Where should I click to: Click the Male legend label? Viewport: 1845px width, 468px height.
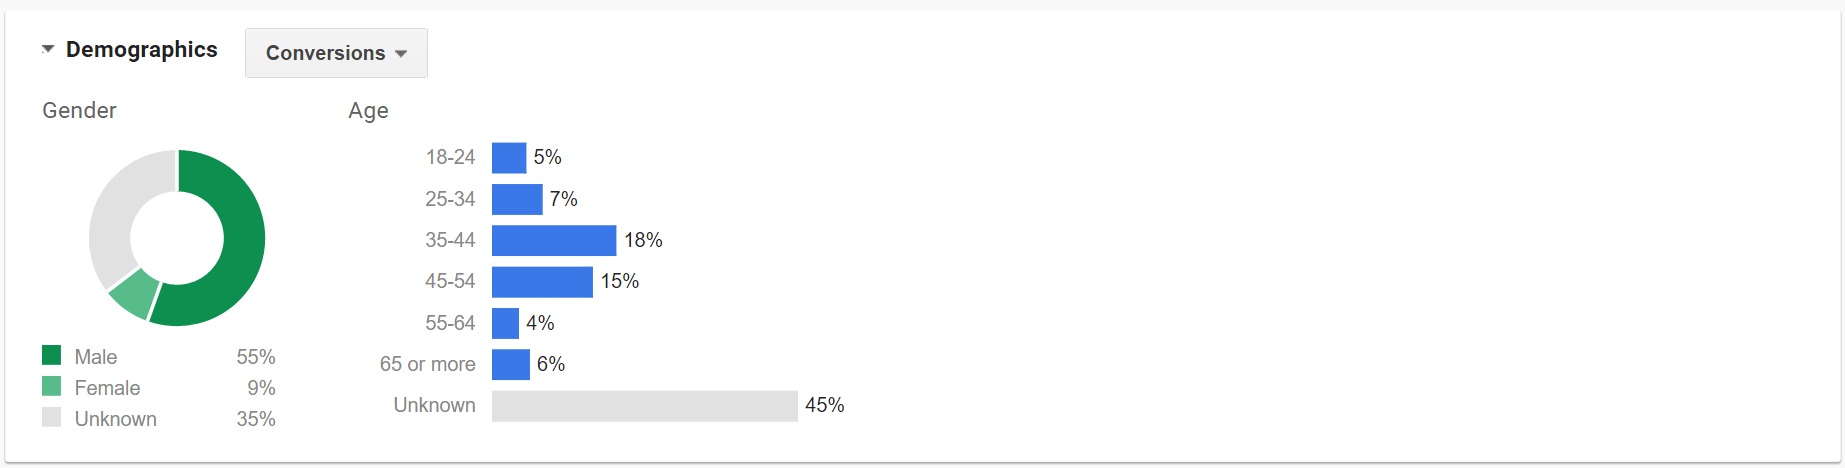[x=96, y=357]
